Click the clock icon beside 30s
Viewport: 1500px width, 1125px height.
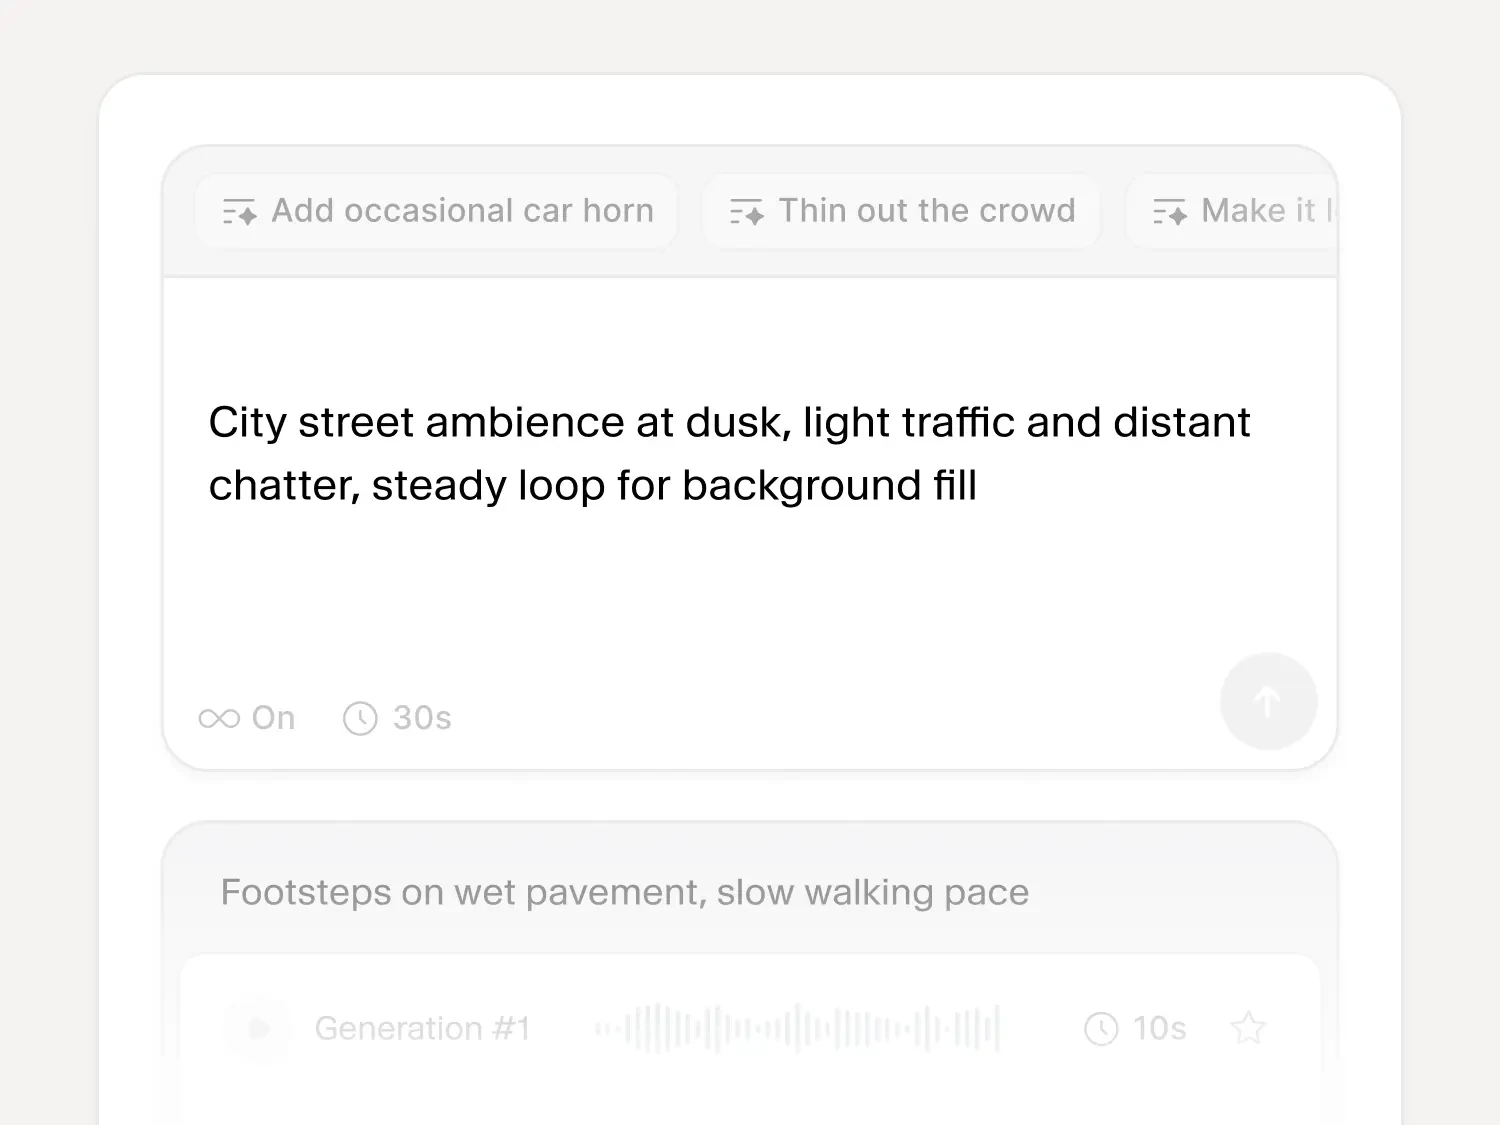coord(360,718)
